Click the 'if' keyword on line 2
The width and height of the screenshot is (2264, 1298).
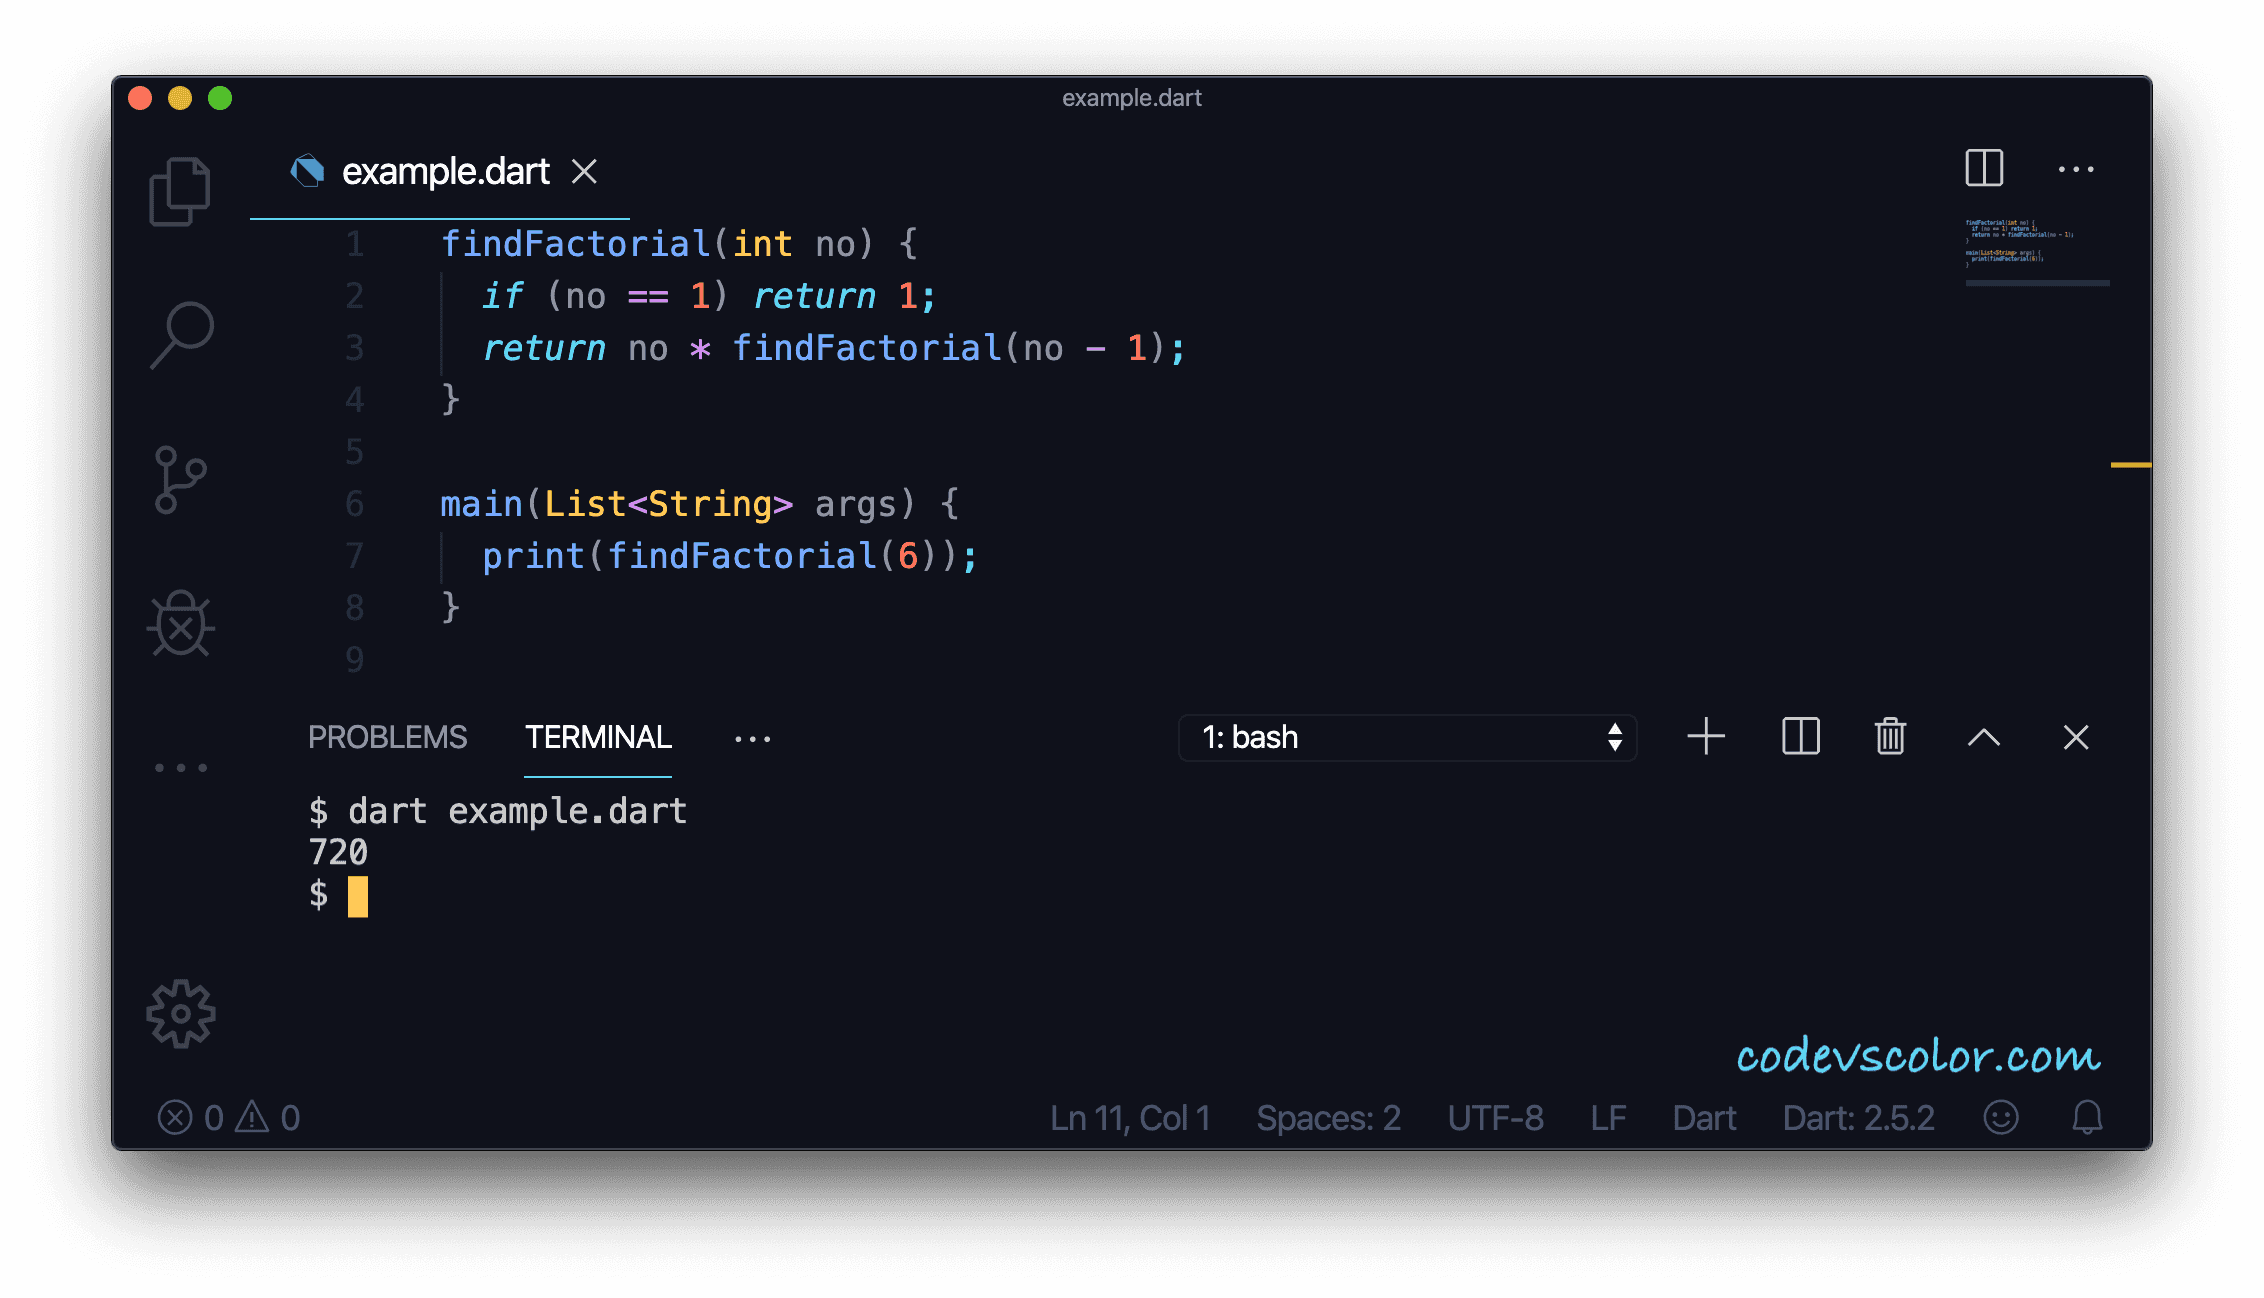[x=502, y=296]
